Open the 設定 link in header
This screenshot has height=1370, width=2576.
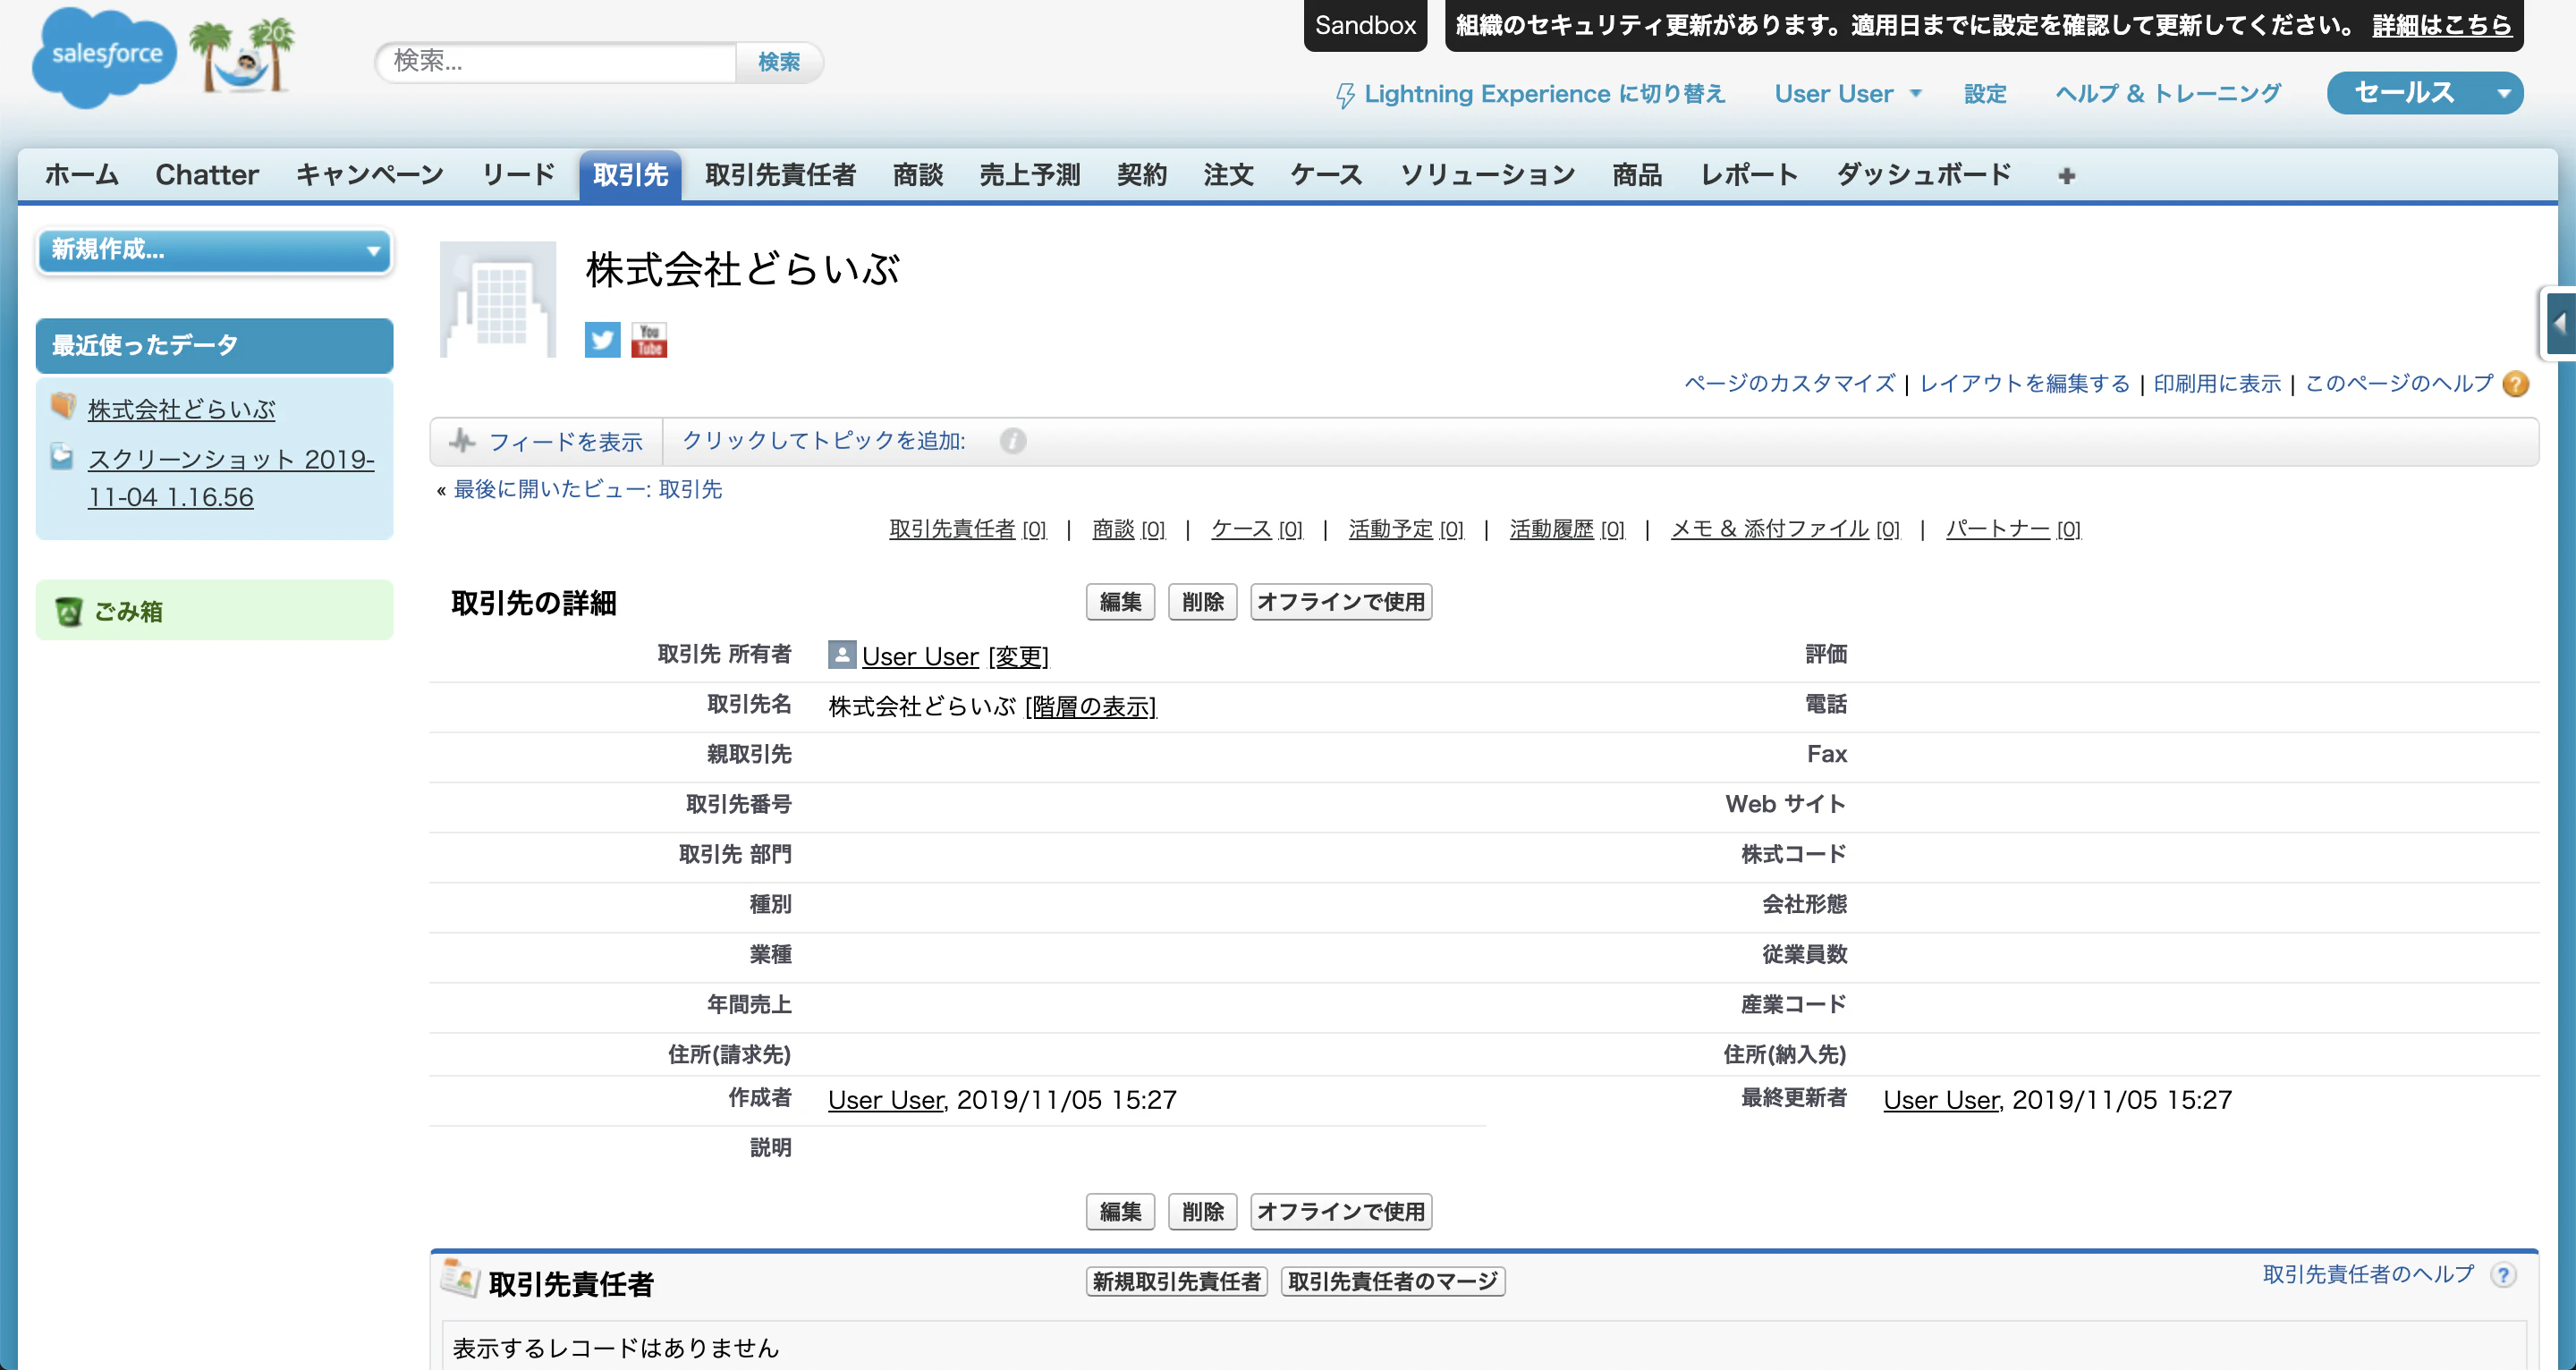[x=1985, y=94]
